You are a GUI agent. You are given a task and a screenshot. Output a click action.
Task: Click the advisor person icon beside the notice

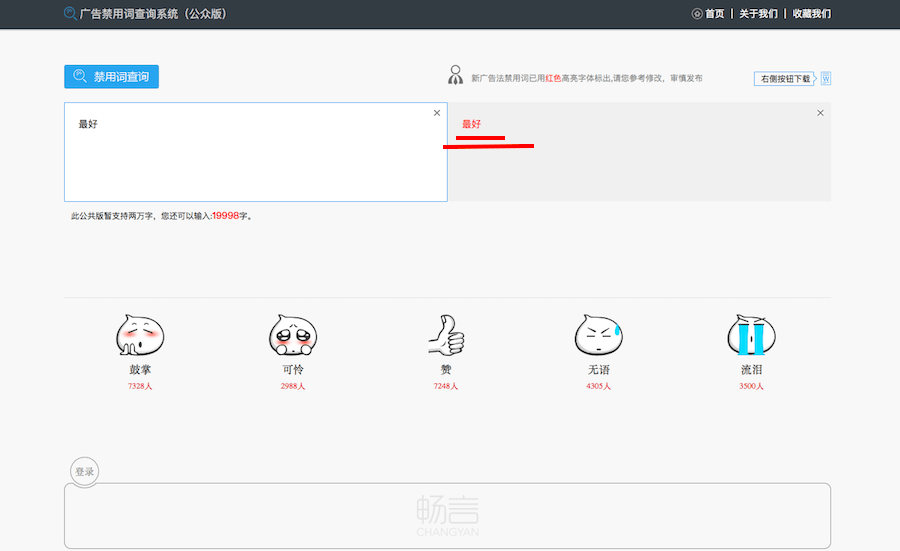(456, 76)
